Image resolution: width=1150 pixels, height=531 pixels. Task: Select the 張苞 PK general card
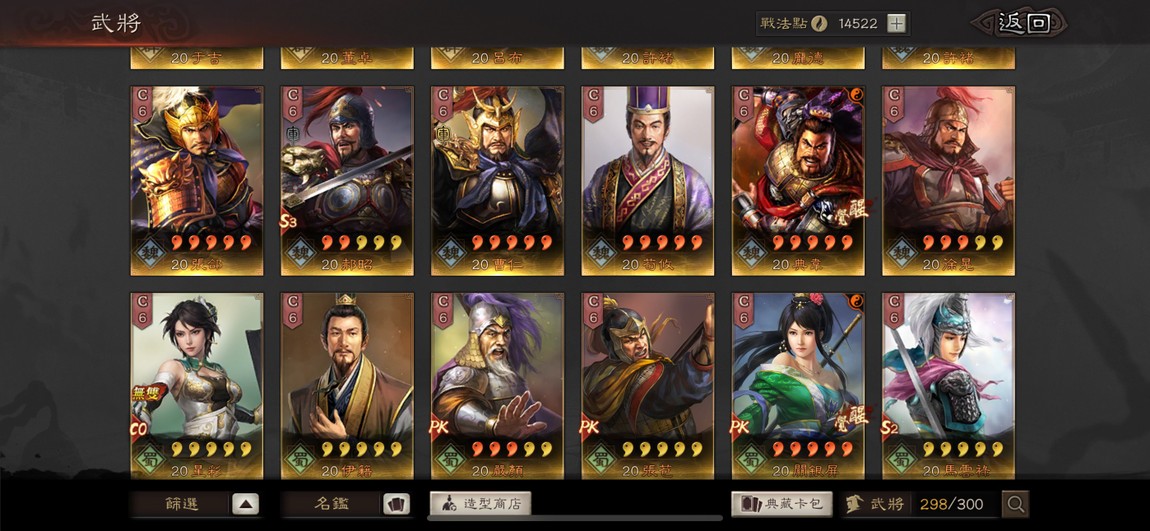pos(648,387)
